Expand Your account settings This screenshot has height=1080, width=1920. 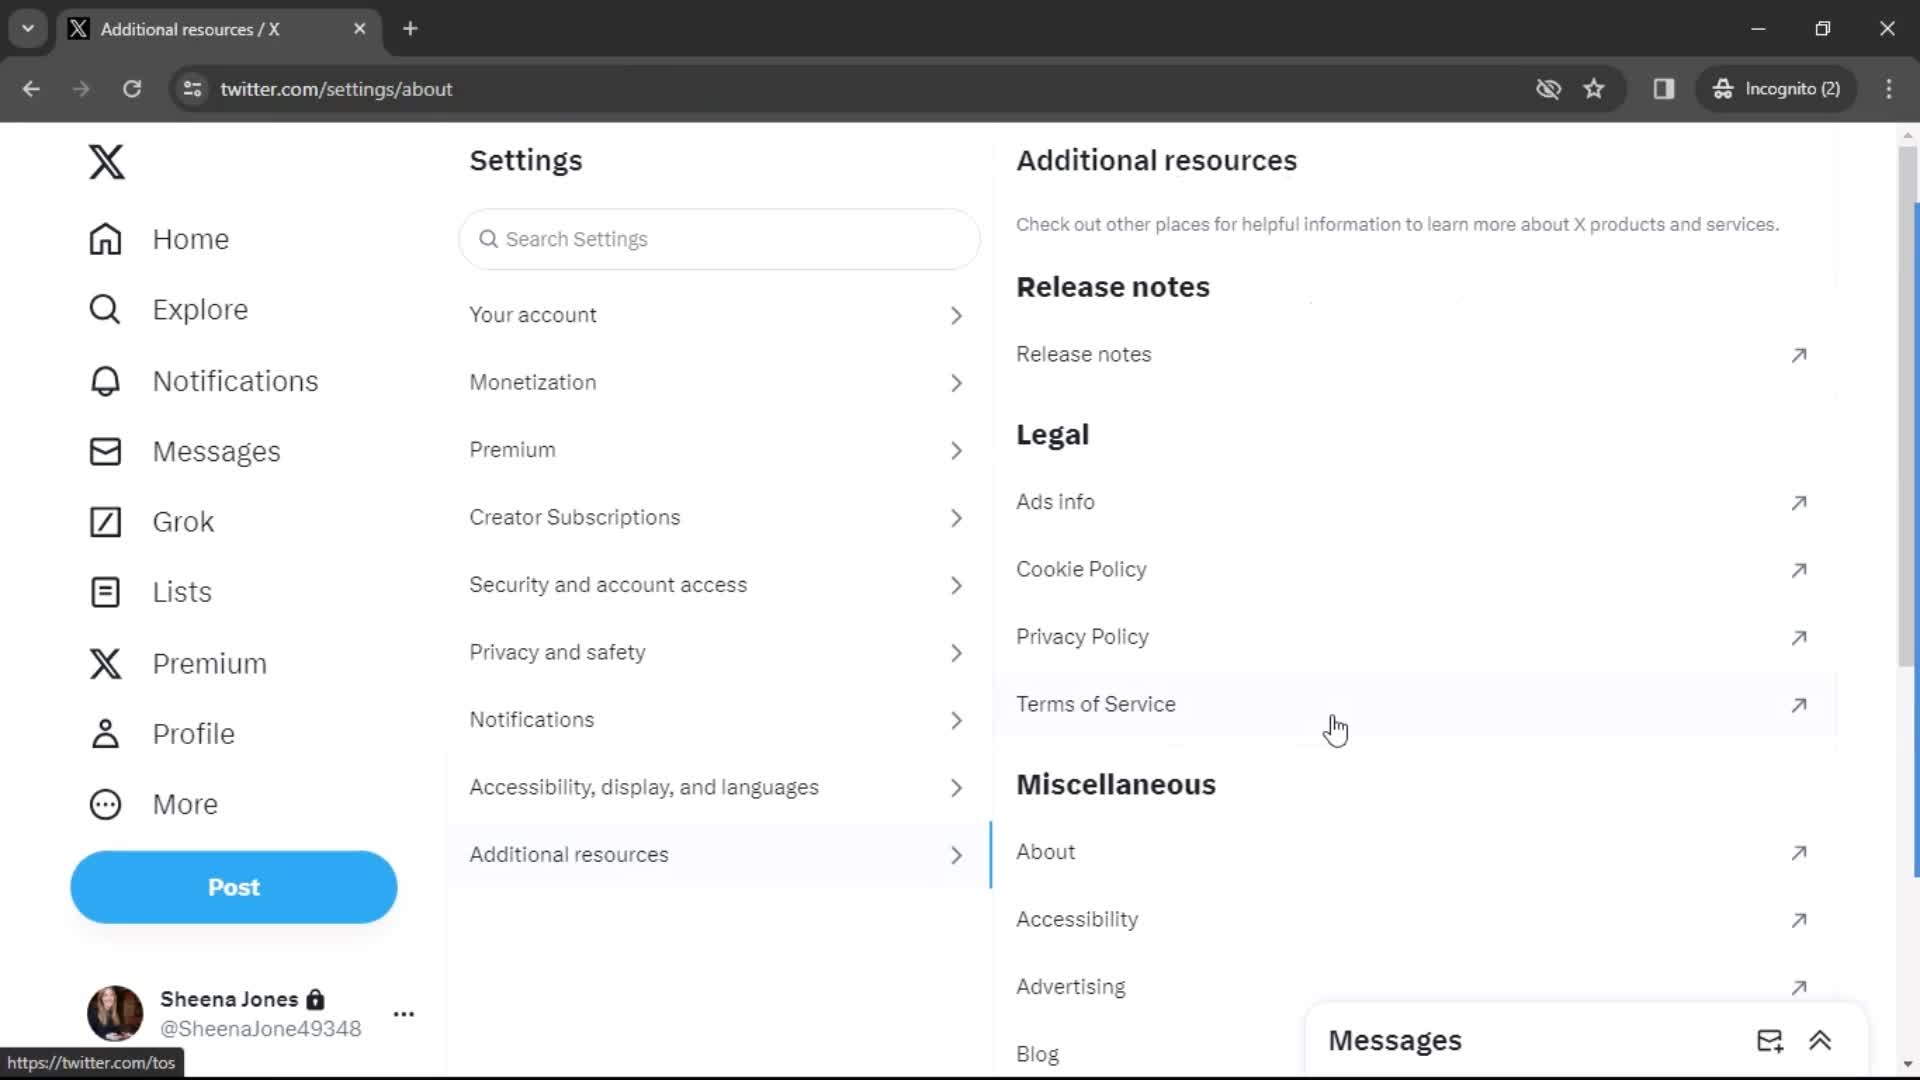coord(719,314)
